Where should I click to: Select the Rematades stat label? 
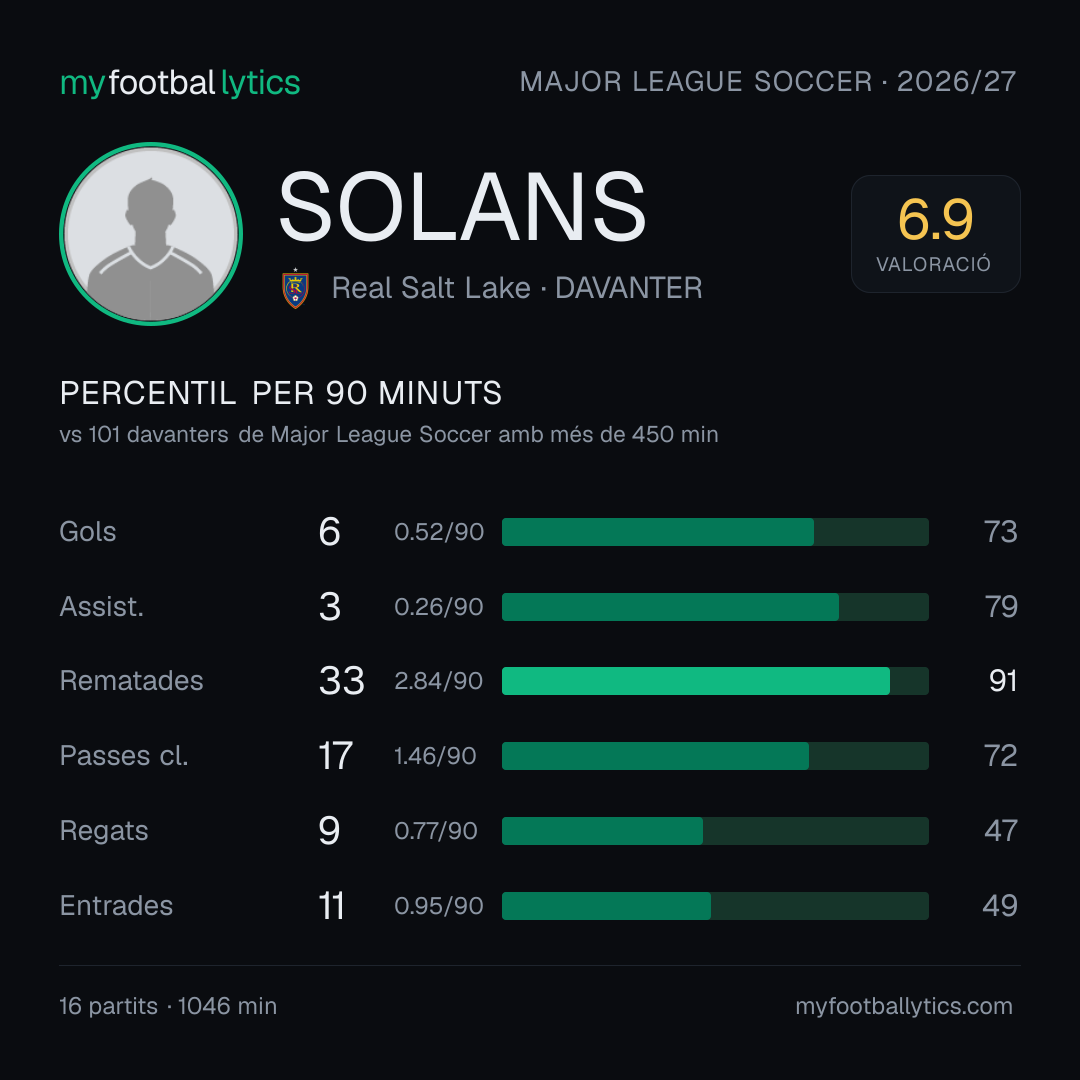tap(132, 681)
